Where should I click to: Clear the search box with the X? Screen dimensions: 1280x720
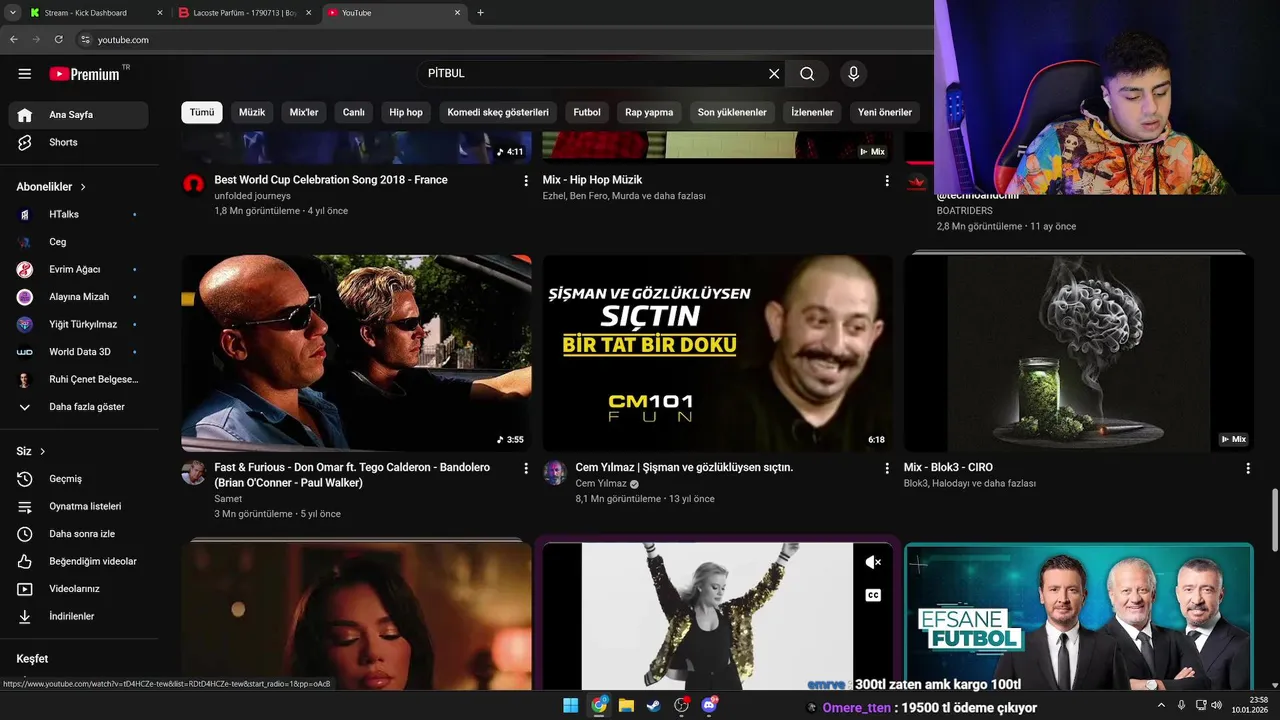pos(774,74)
